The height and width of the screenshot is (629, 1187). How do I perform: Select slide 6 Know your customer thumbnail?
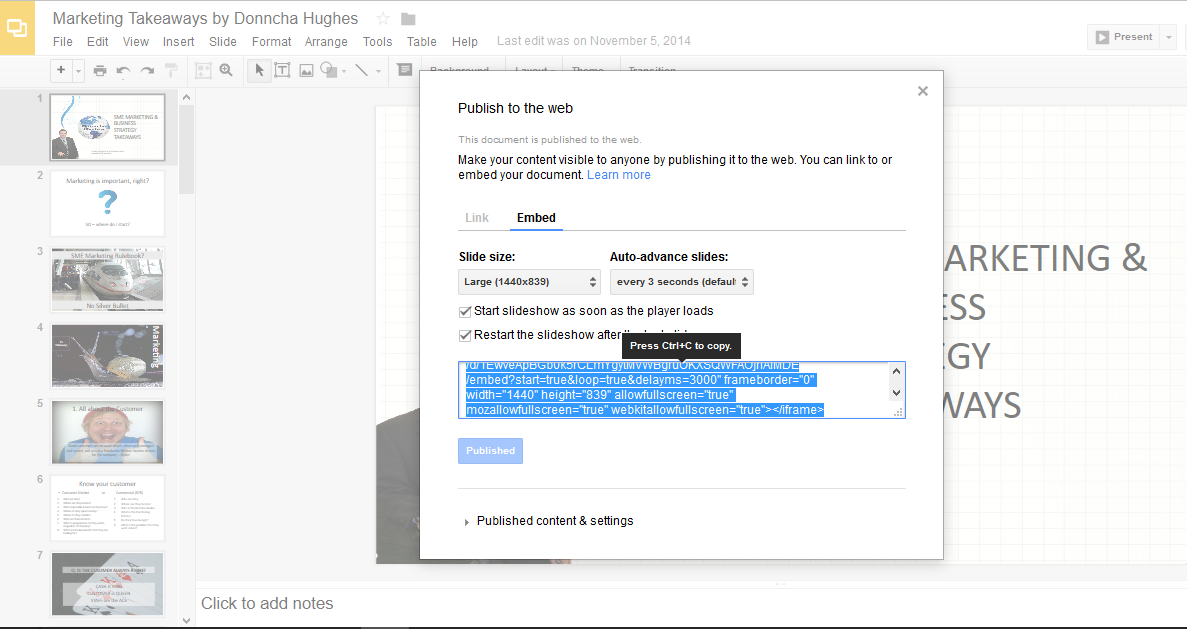(107, 508)
